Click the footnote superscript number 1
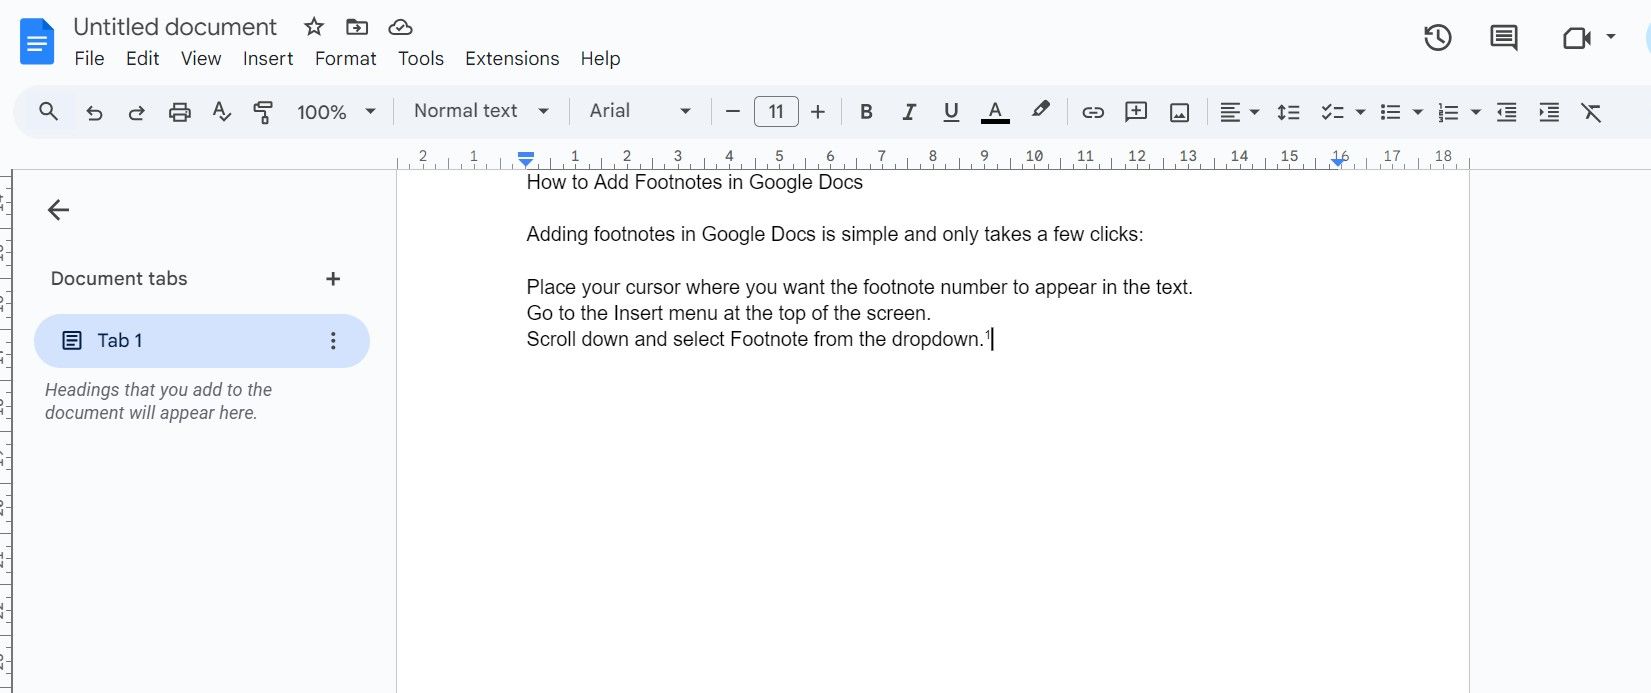 pyautogui.click(x=988, y=335)
